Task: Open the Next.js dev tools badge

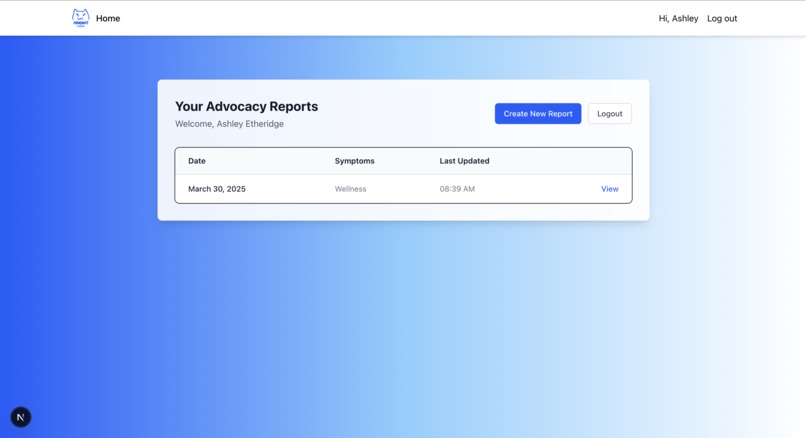Action: click(21, 417)
